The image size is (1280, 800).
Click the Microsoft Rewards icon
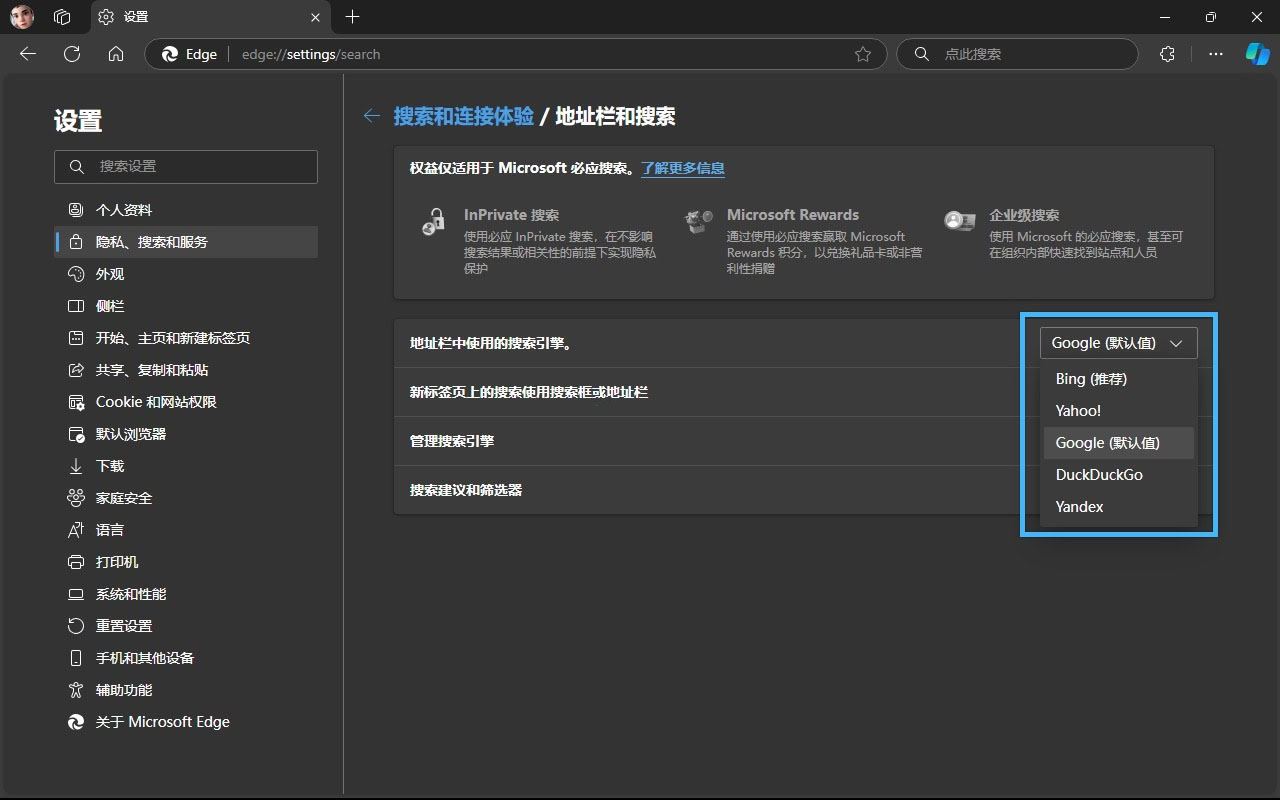(698, 221)
